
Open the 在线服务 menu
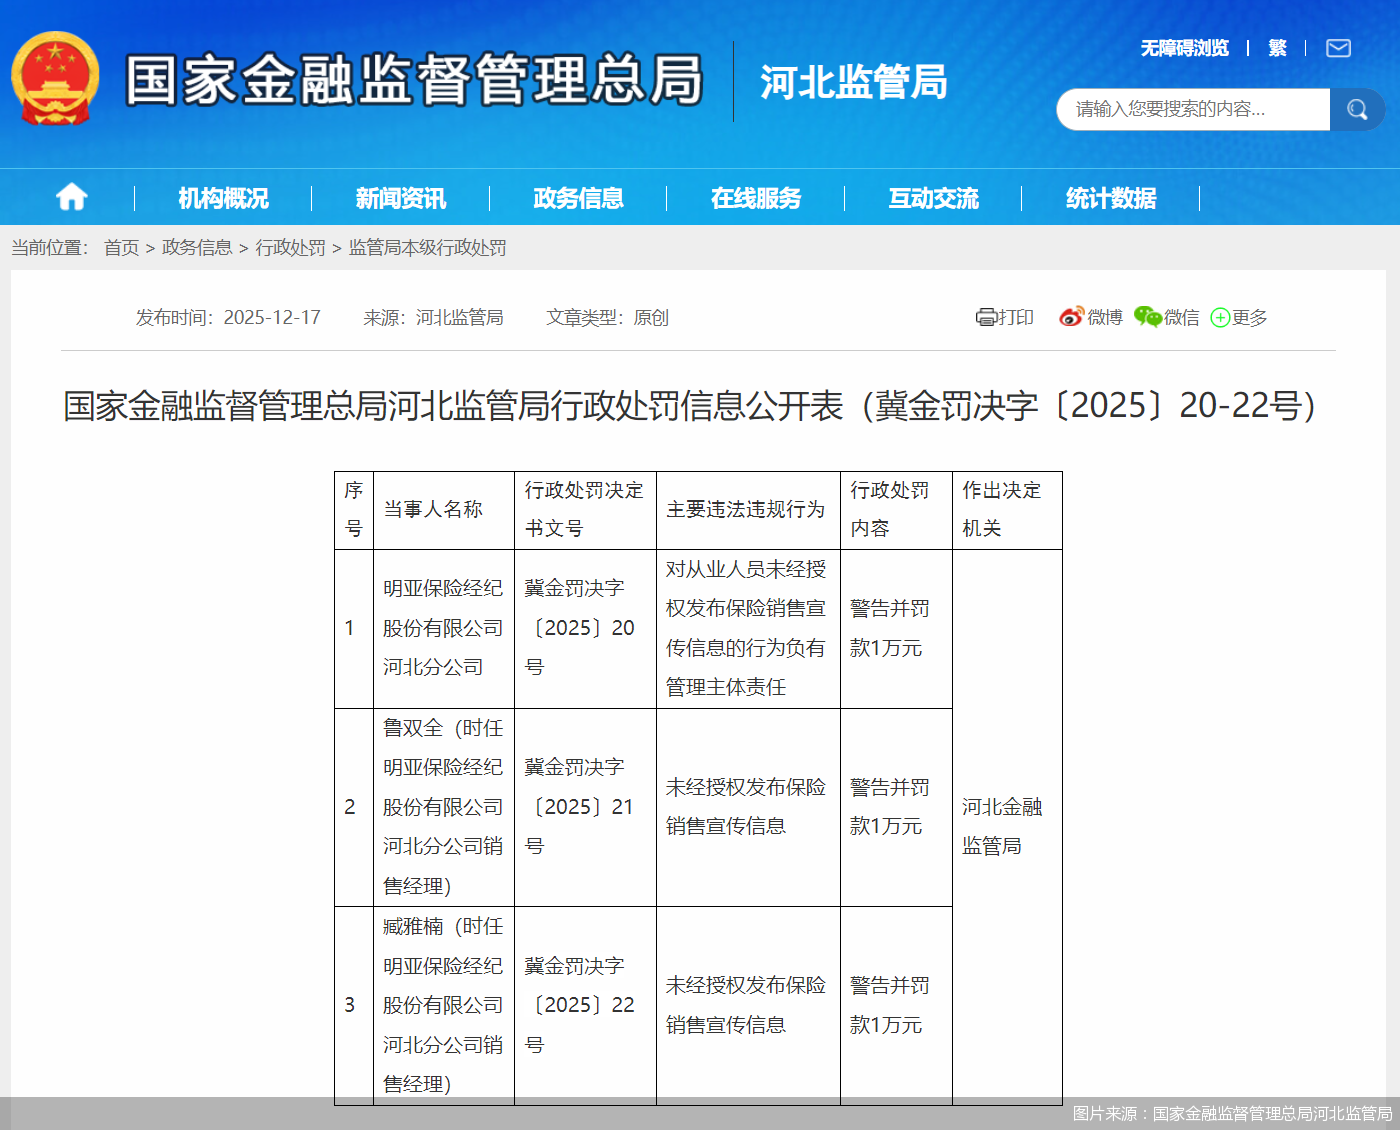coord(756,197)
